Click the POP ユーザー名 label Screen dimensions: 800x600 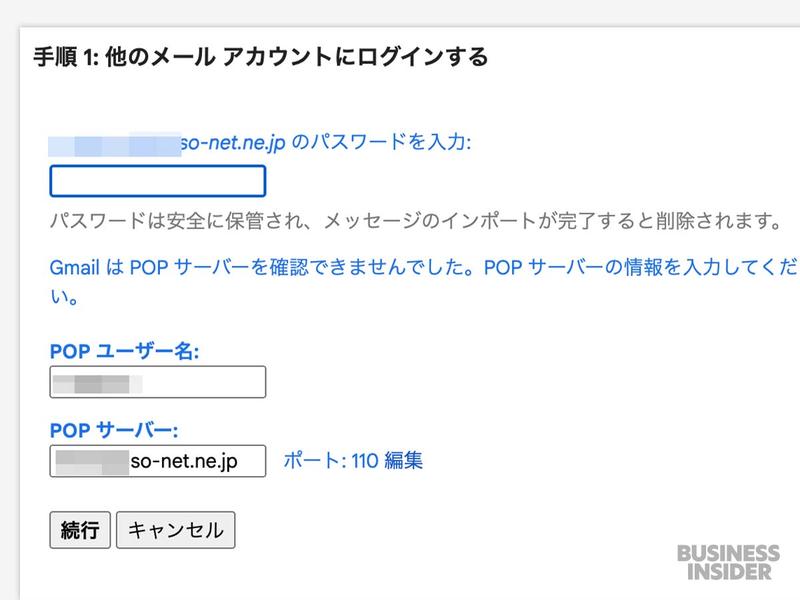[x=124, y=351]
